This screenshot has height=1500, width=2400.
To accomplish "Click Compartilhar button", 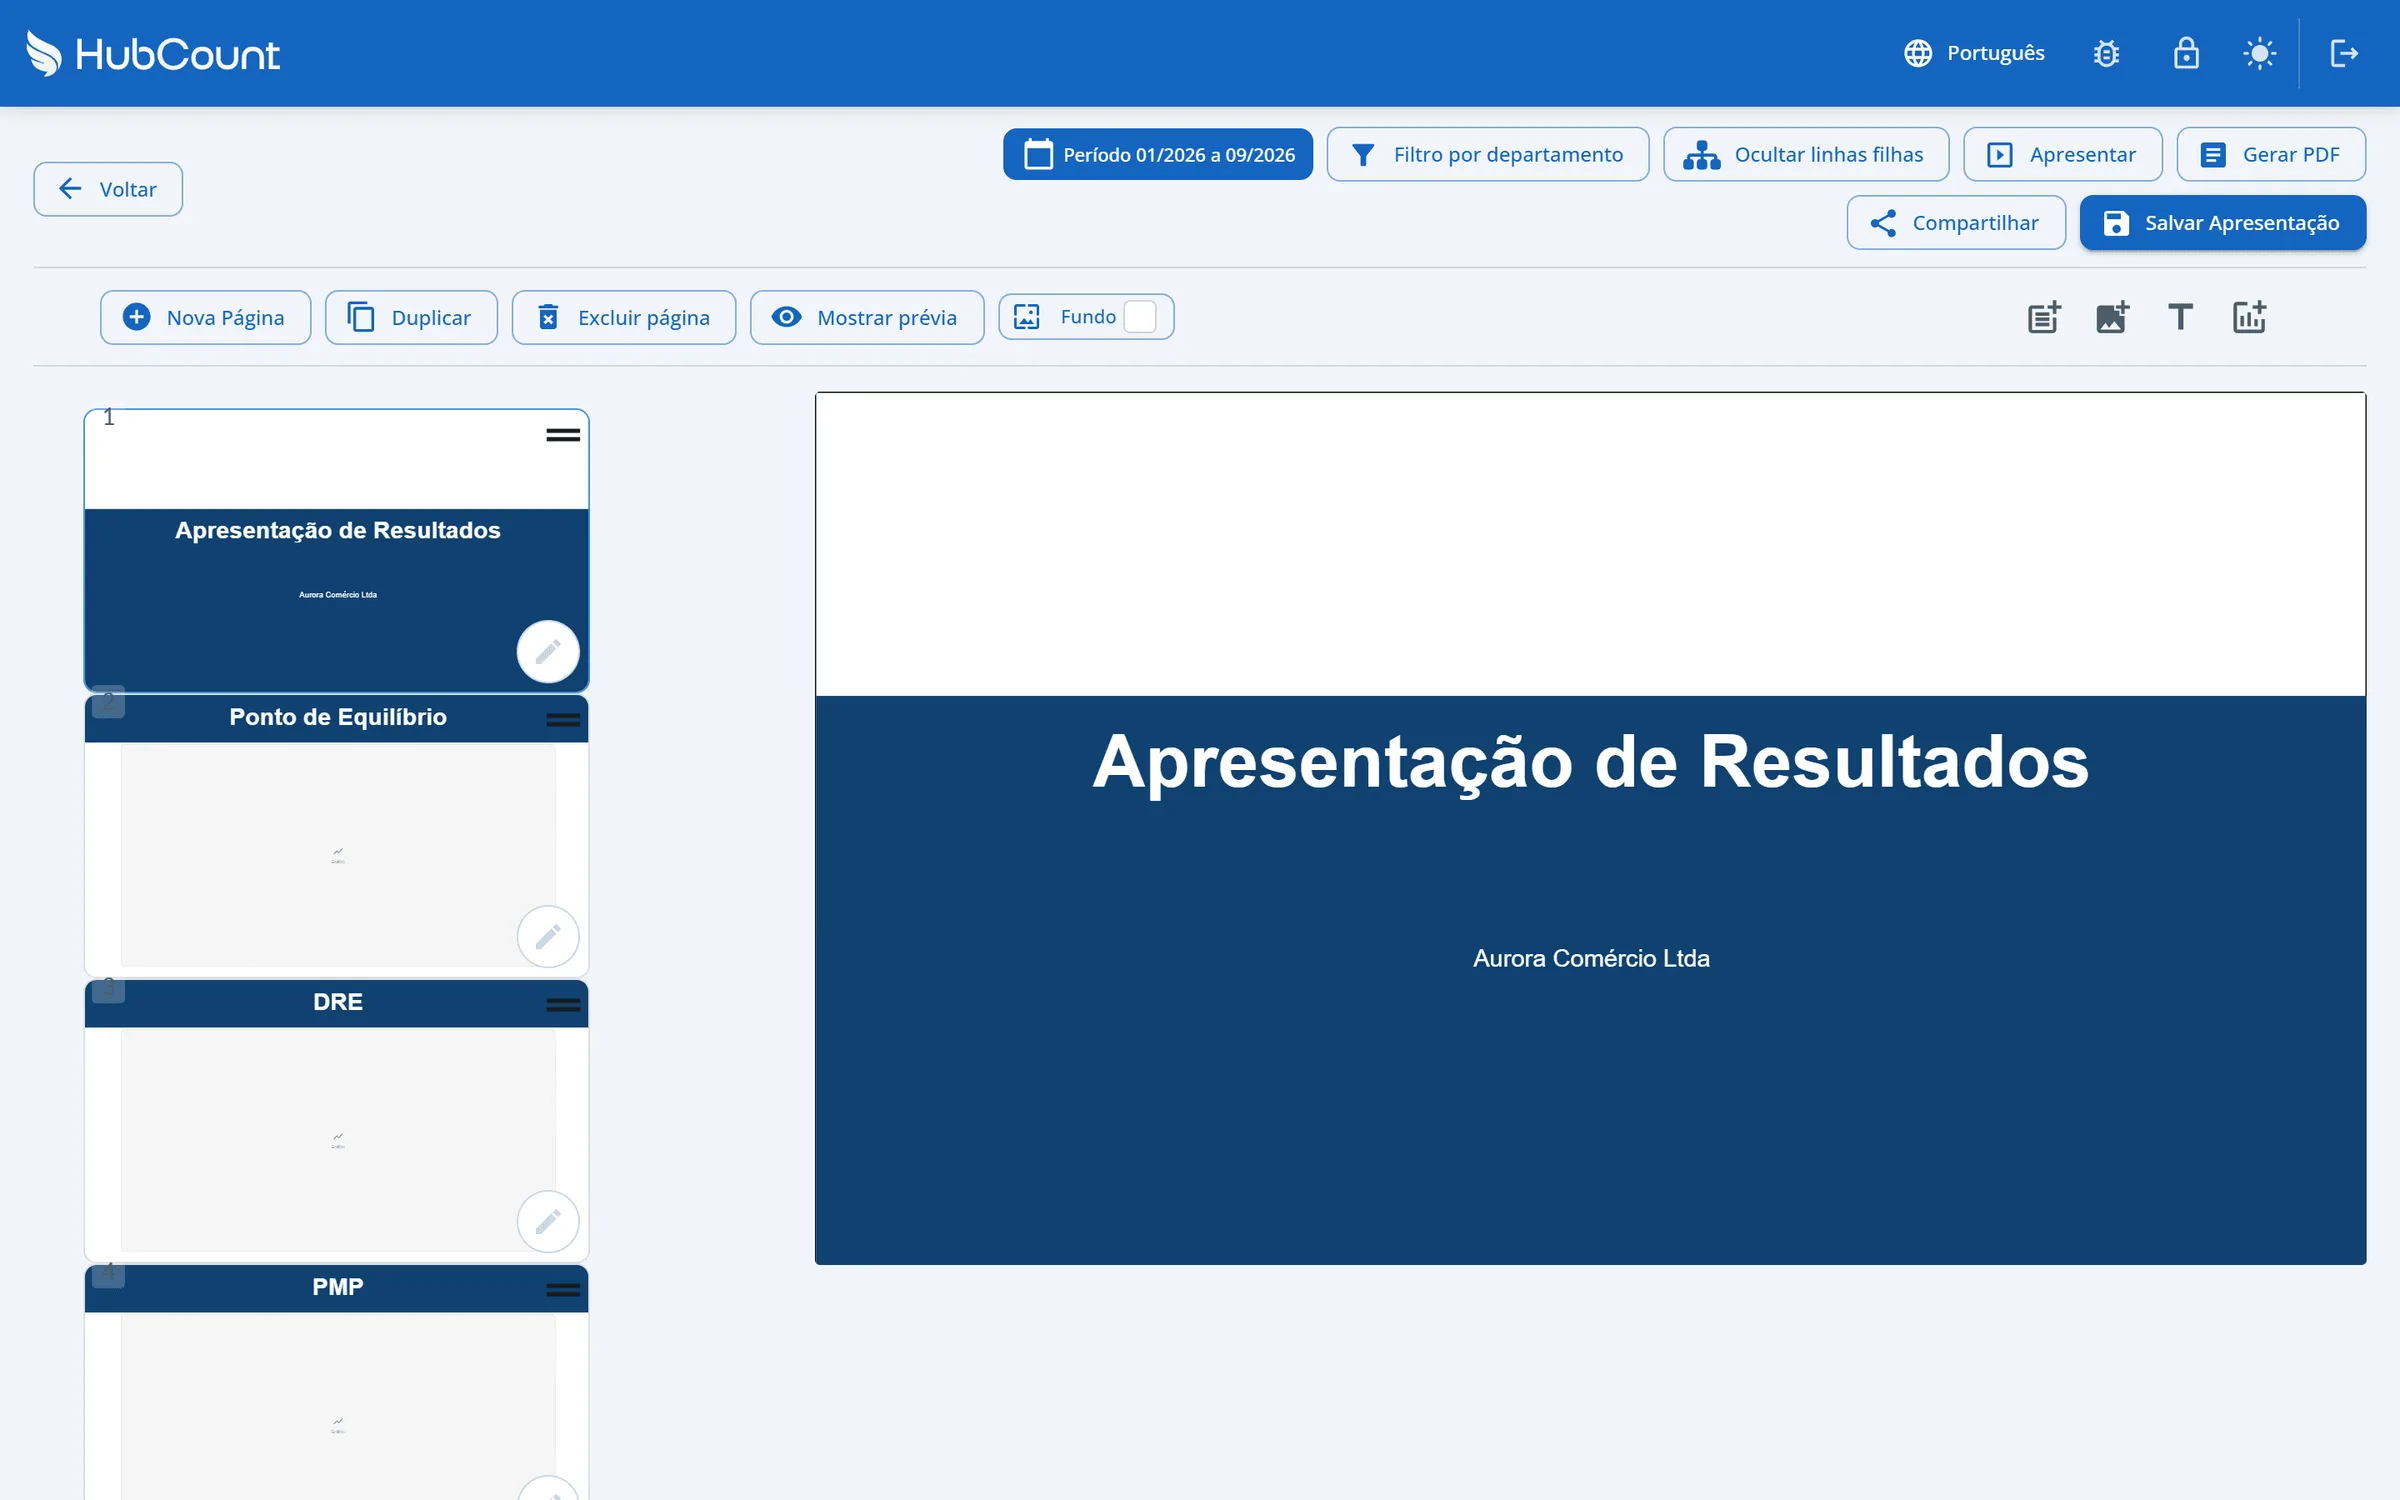I will tap(1956, 222).
